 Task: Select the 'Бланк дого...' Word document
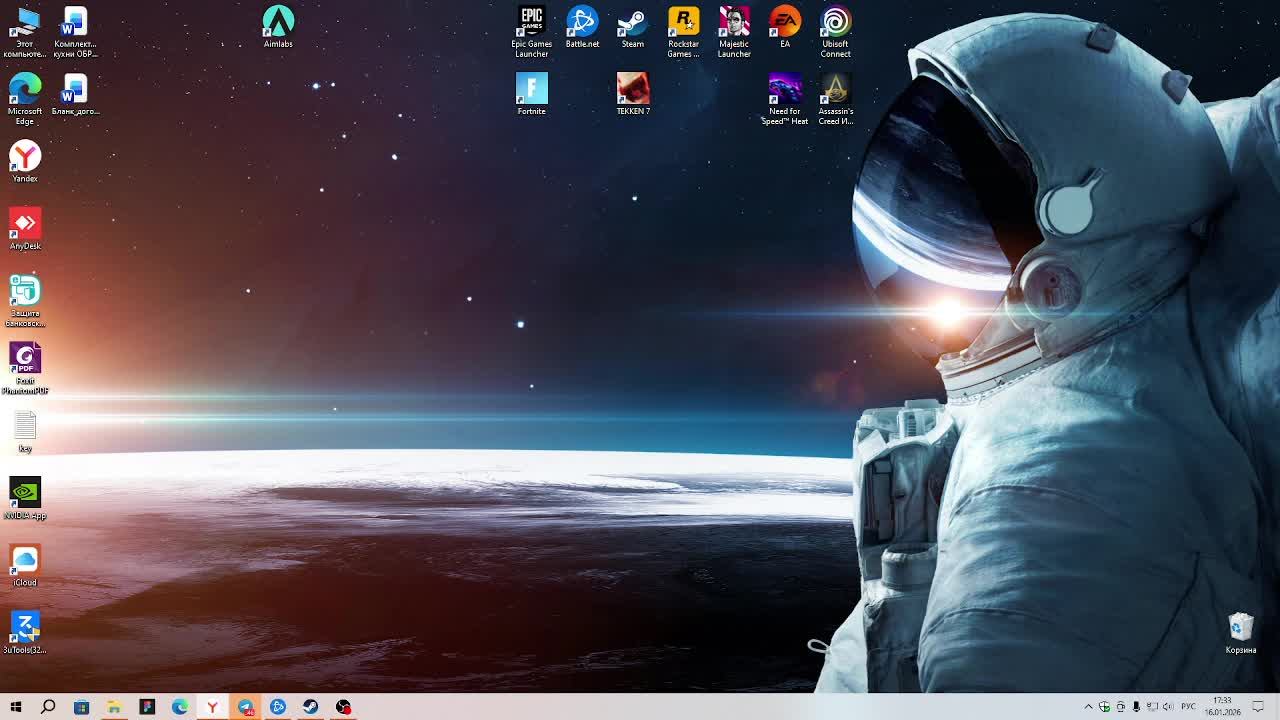click(75, 95)
